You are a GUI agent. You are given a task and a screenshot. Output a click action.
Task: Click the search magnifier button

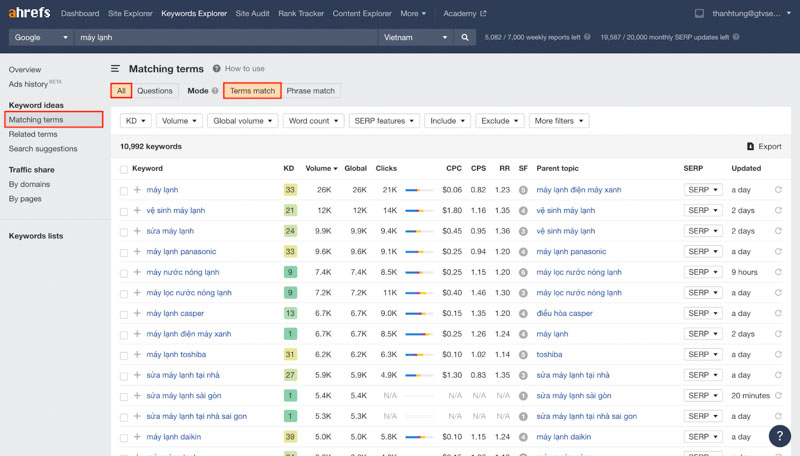(x=465, y=37)
